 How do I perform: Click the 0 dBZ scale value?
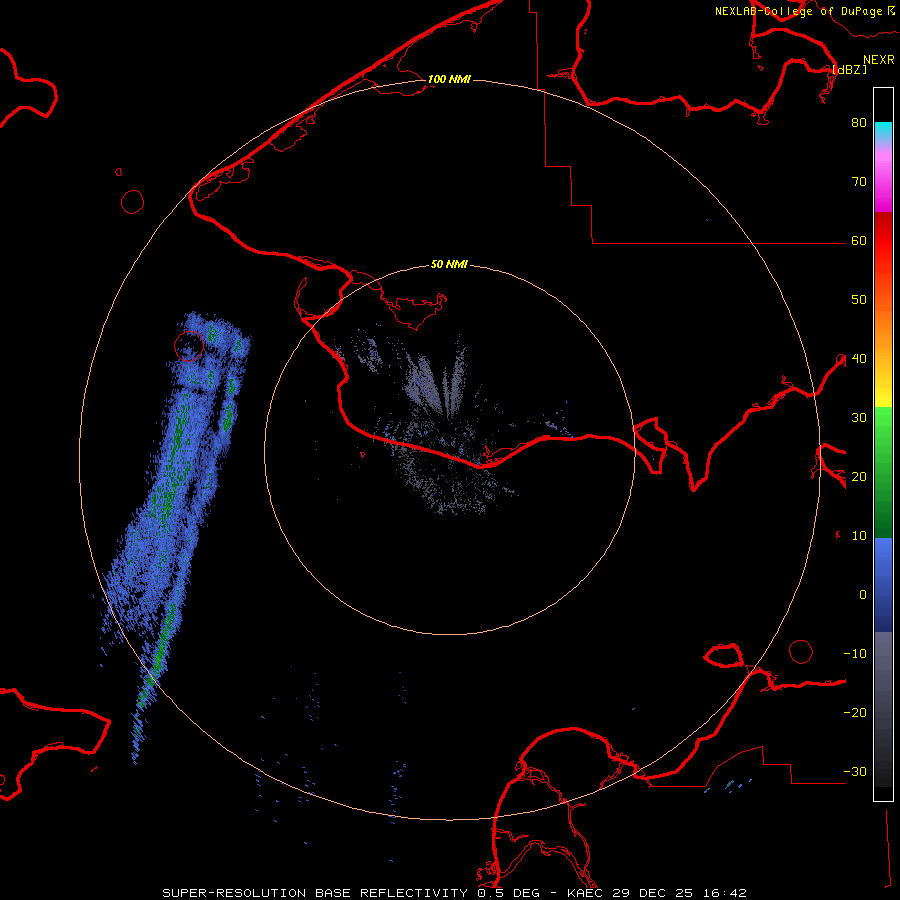click(x=863, y=595)
